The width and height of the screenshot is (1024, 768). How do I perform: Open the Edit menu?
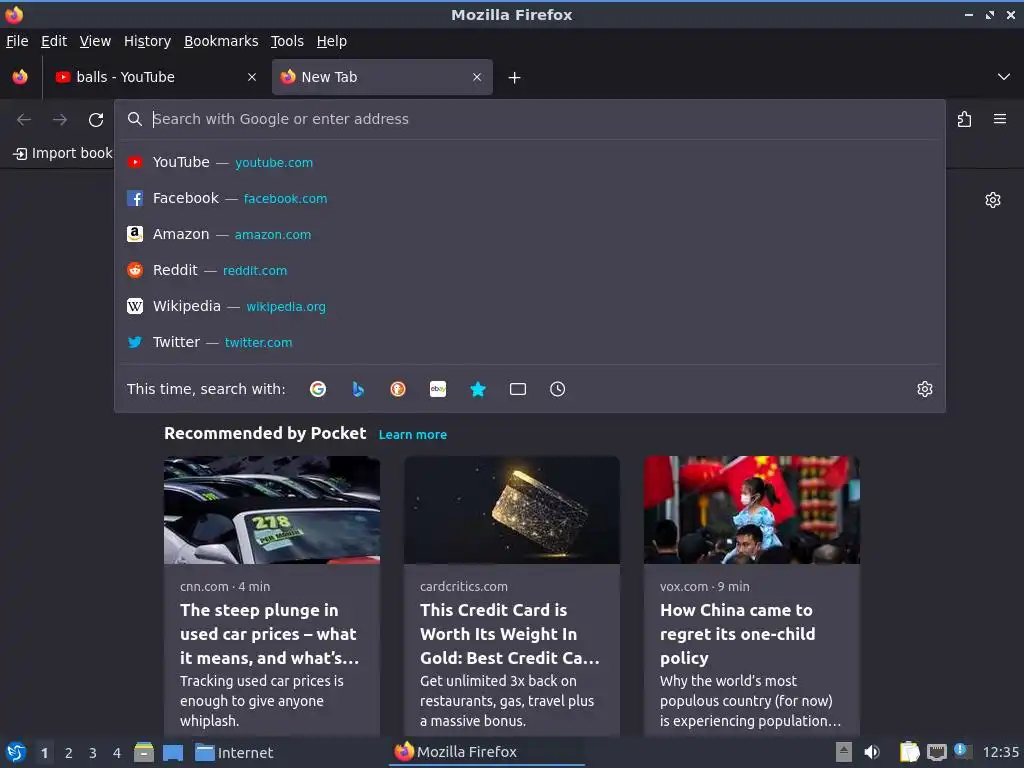54,41
